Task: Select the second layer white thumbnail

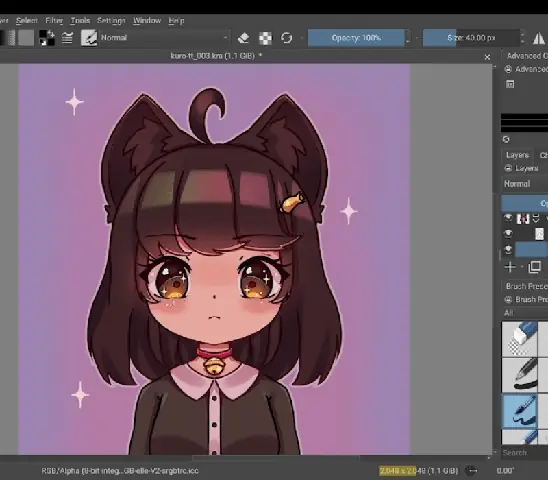Action: (539, 234)
